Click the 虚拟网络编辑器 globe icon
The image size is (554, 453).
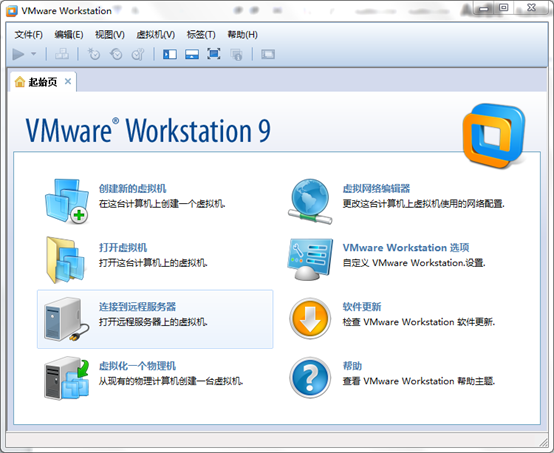(x=310, y=201)
